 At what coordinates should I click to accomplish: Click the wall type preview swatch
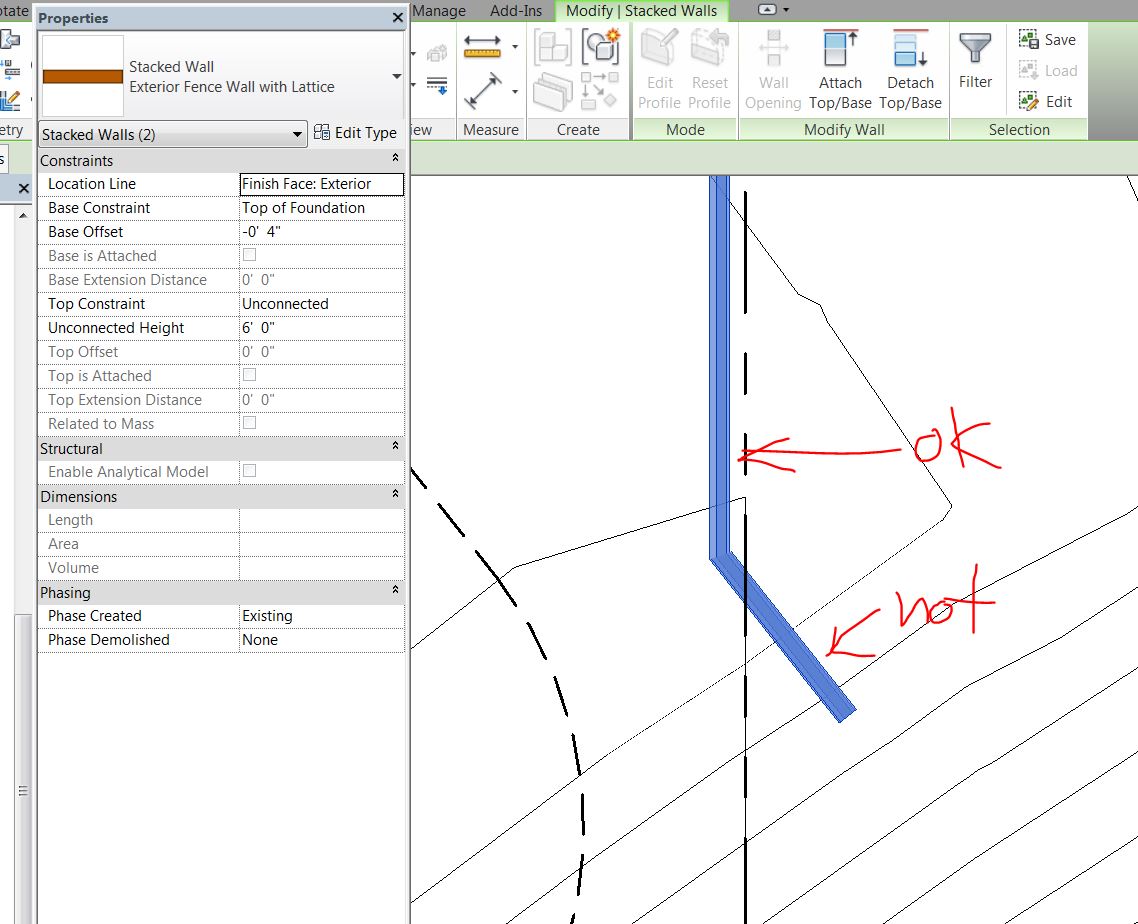(x=83, y=76)
